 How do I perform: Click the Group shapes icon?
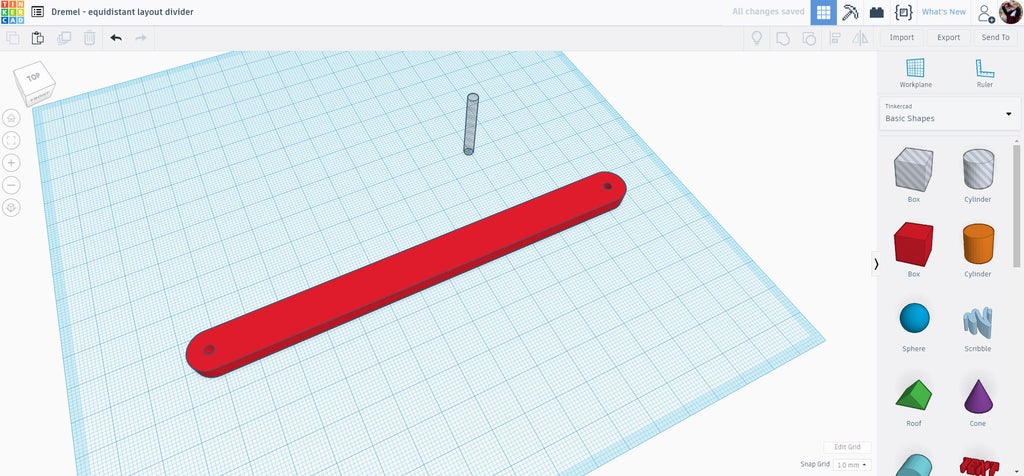point(782,38)
